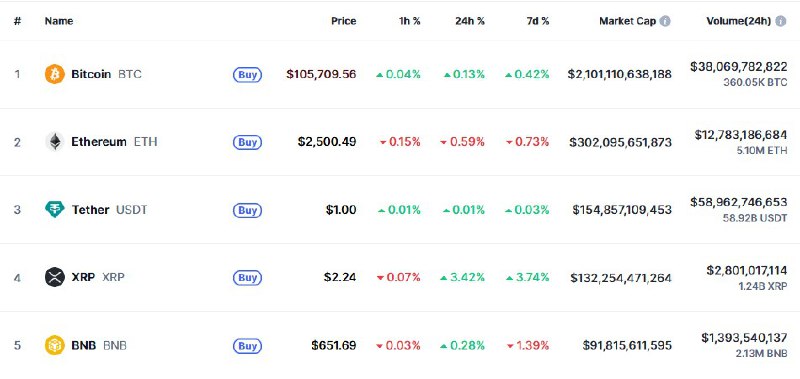Choose the Buy button for XRP

247,278
